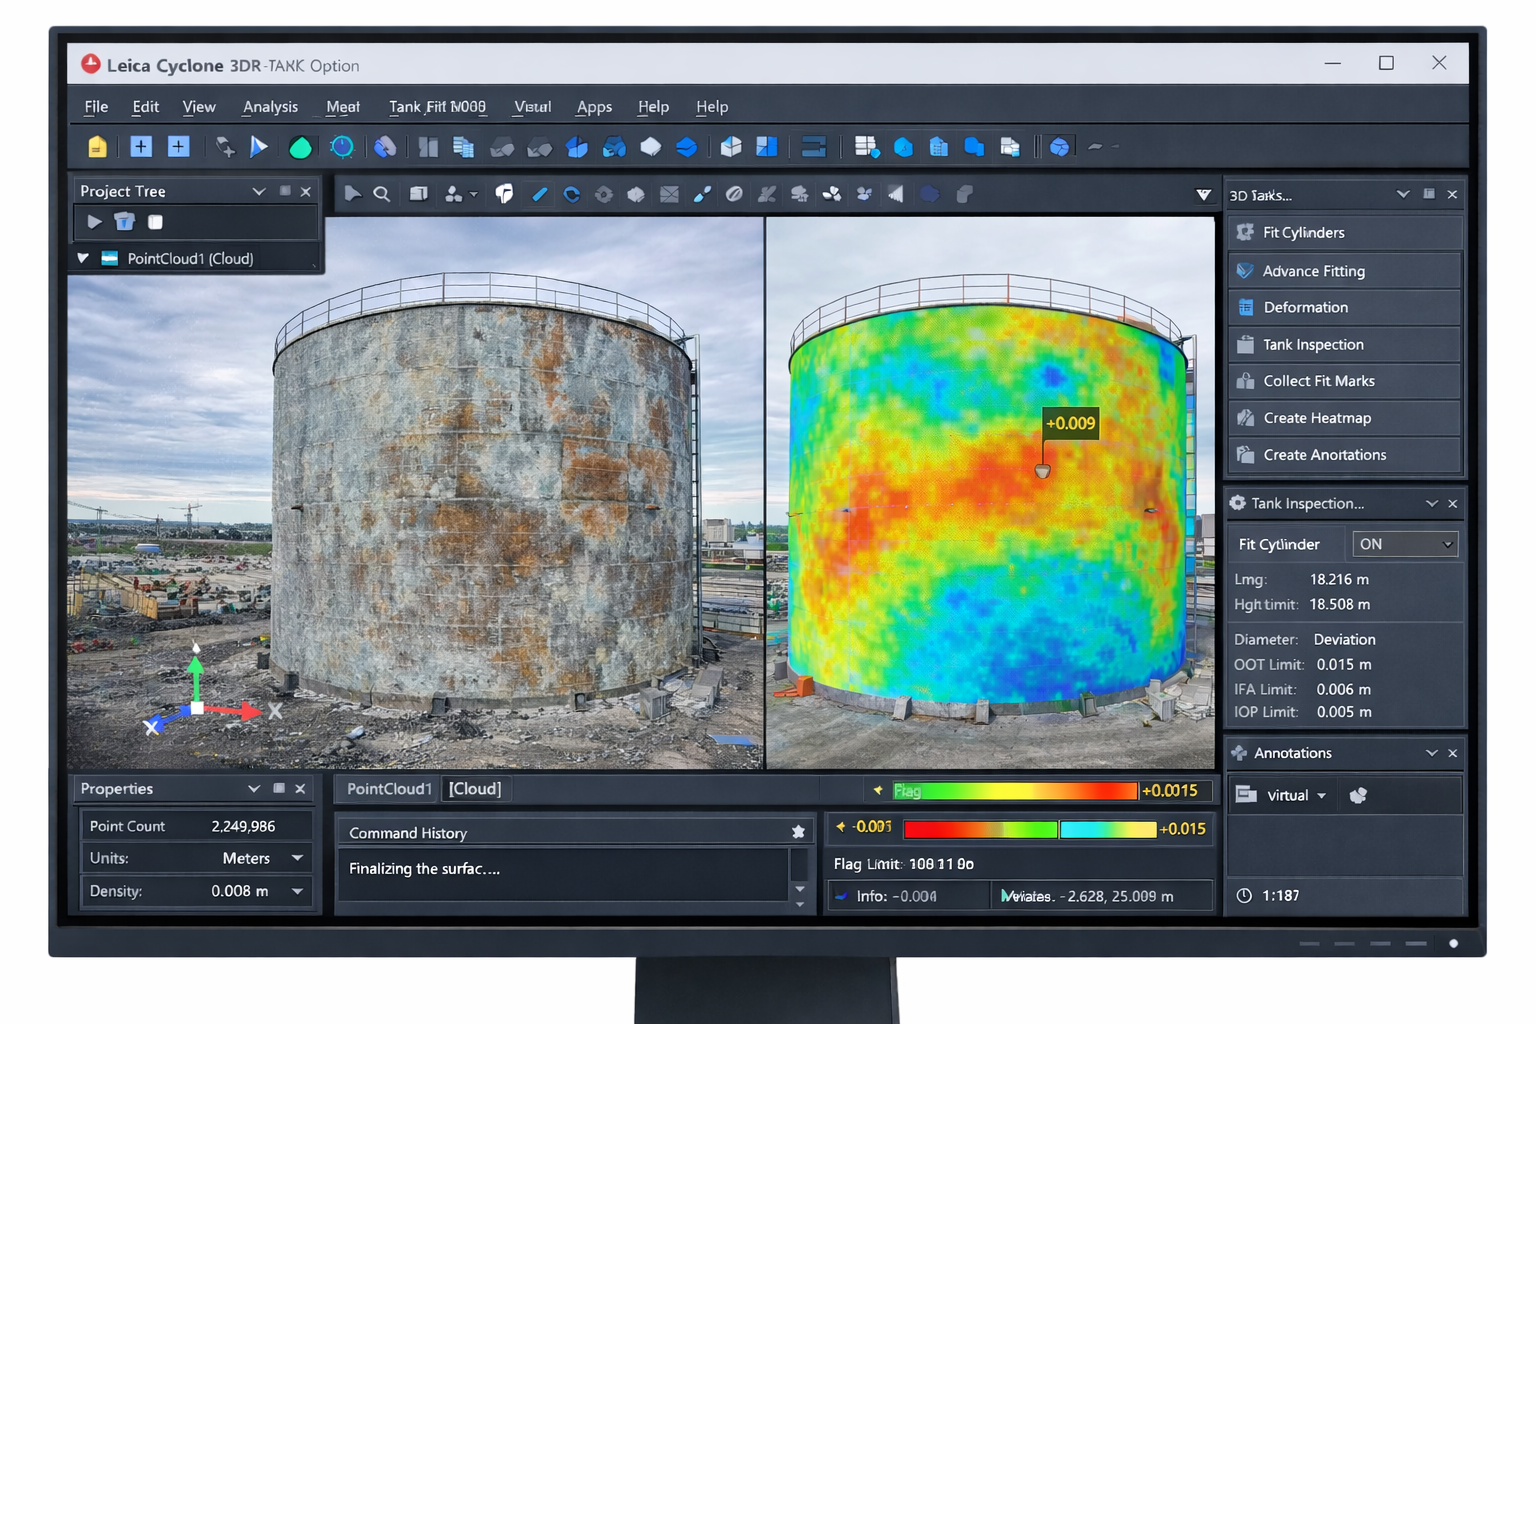1536x1536 pixels.
Task: Click the Flag color gradient bar
Action: click(x=1014, y=791)
